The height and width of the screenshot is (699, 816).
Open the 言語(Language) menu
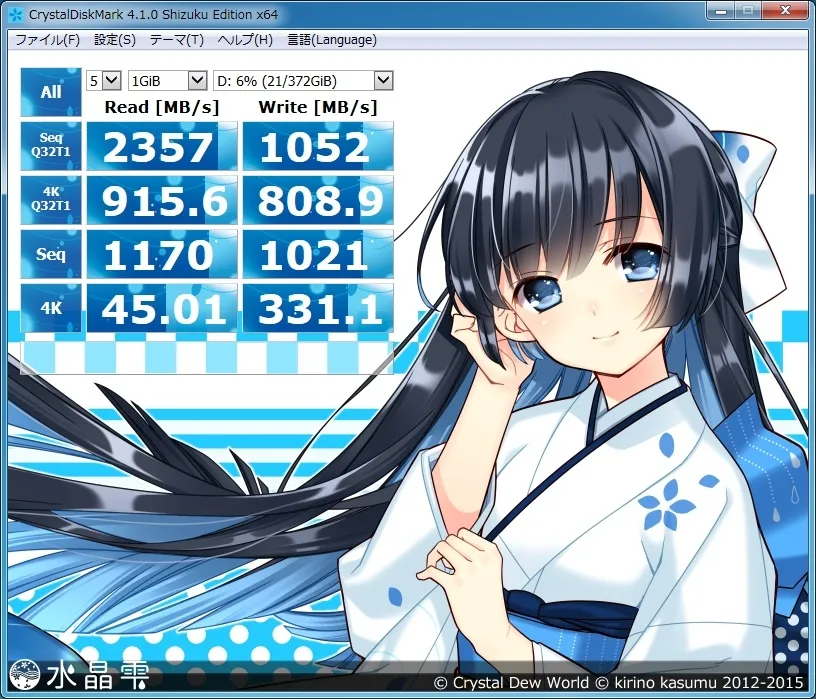point(332,40)
